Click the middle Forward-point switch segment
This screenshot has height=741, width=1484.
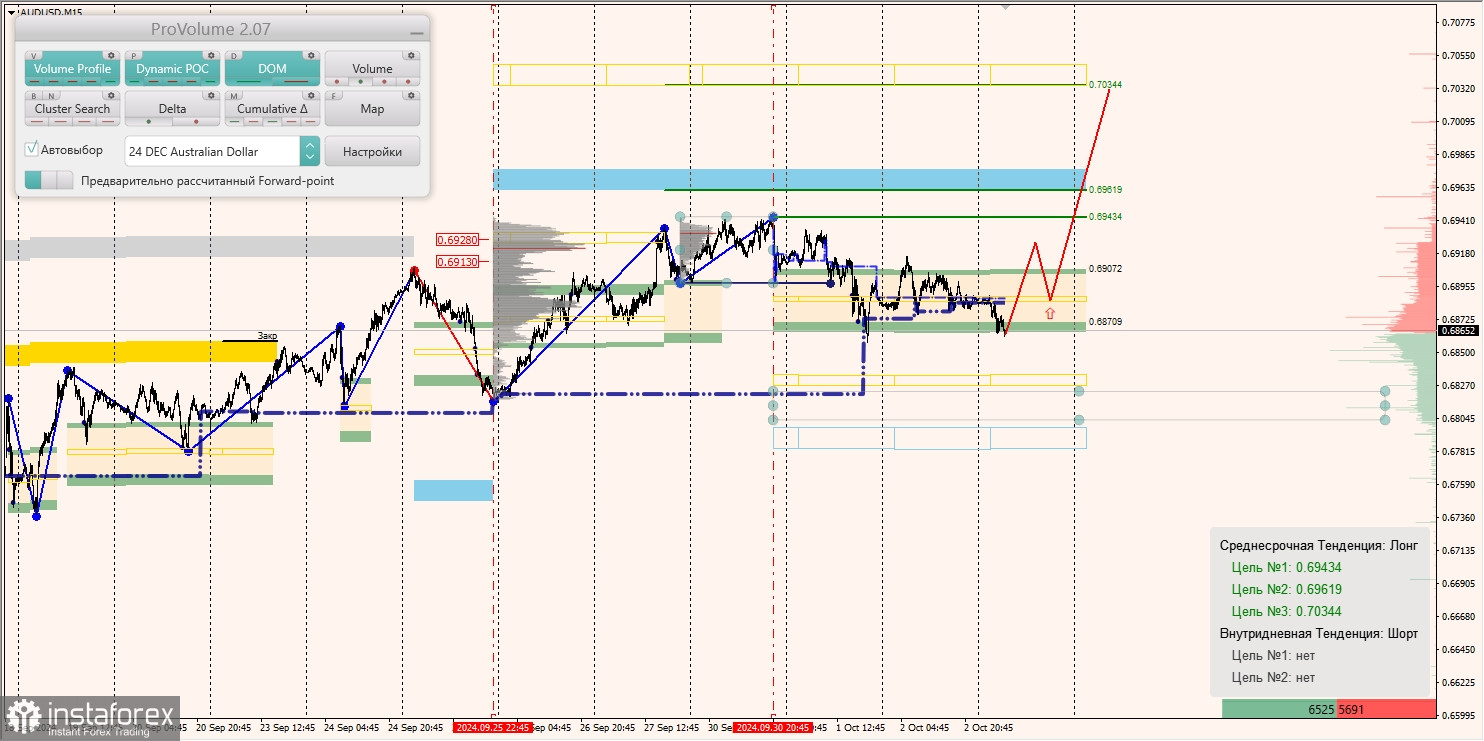[49, 180]
